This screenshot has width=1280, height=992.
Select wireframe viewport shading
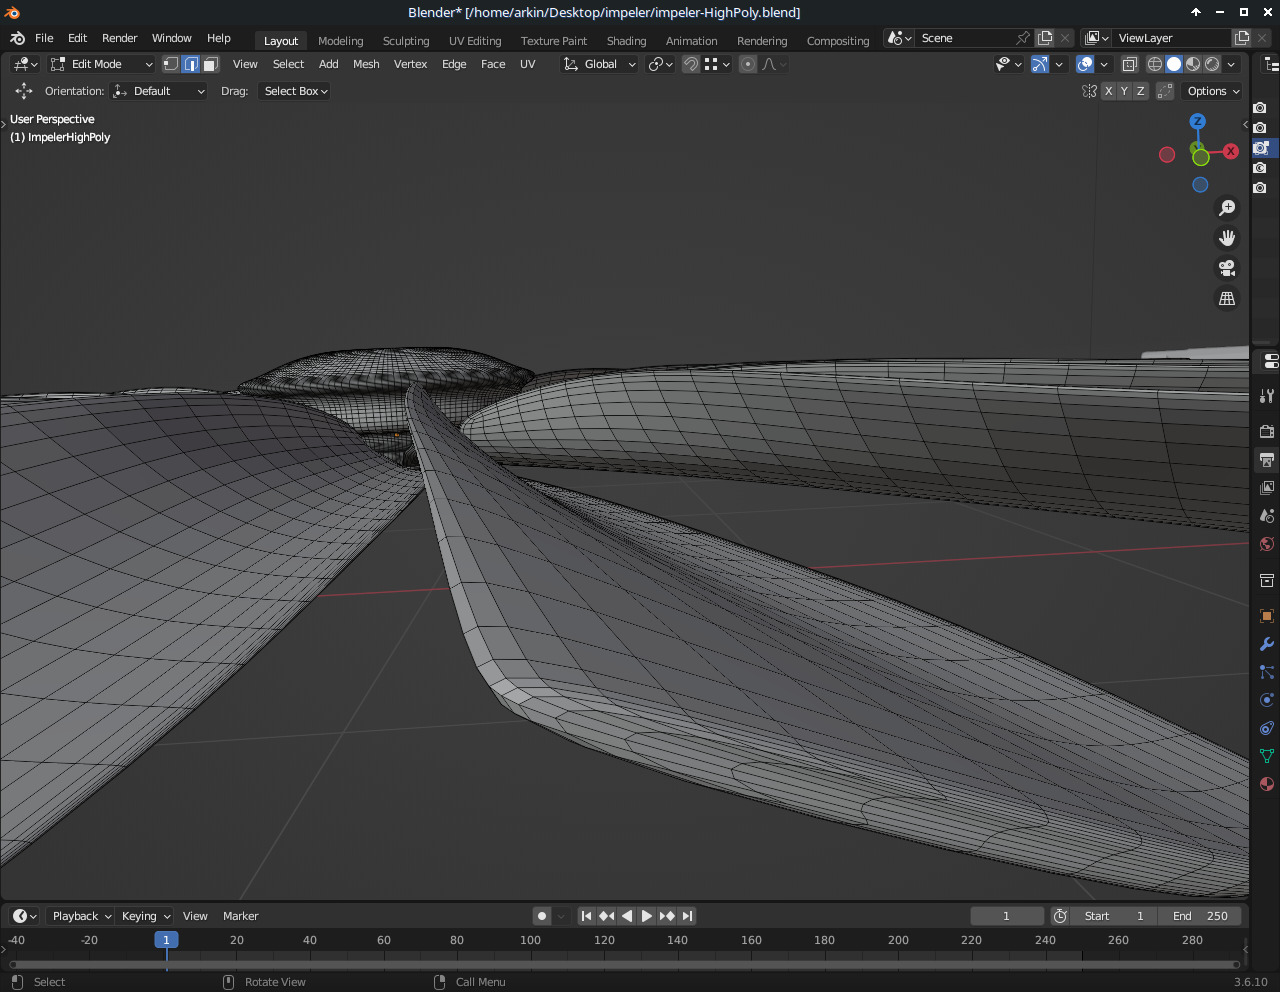click(x=1154, y=64)
